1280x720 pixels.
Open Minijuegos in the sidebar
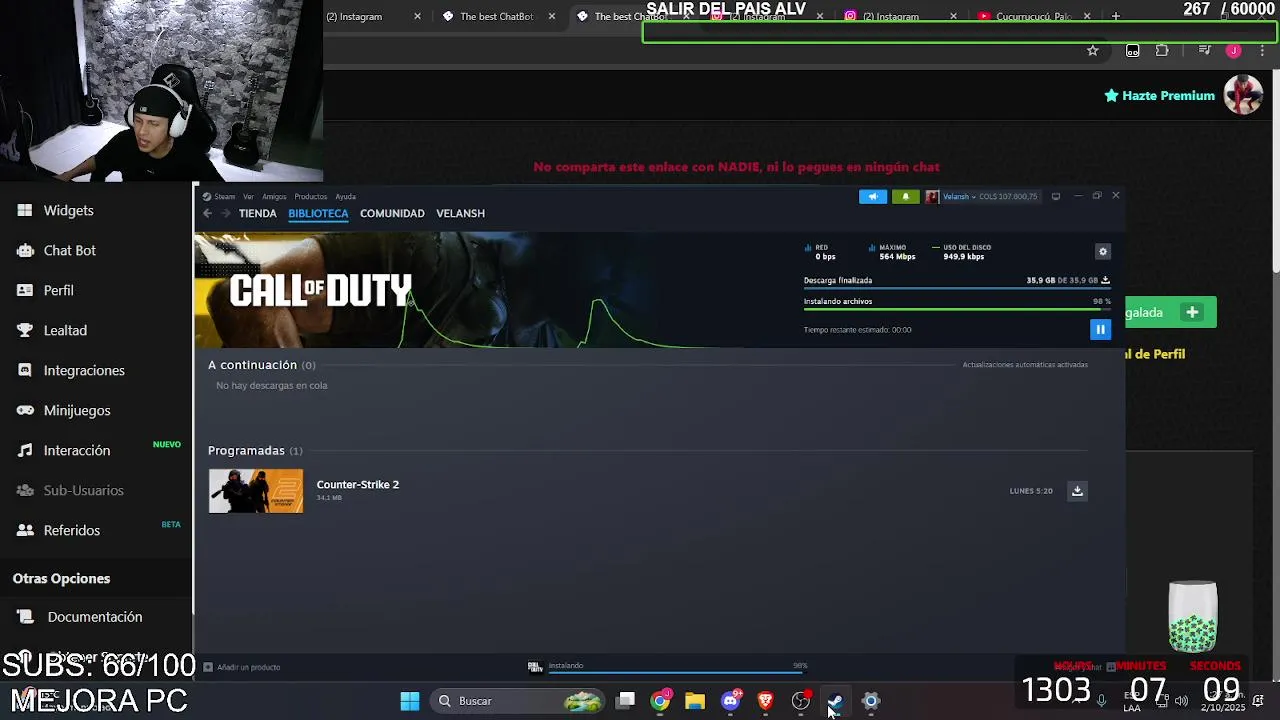pyautogui.click(x=77, y=410)
